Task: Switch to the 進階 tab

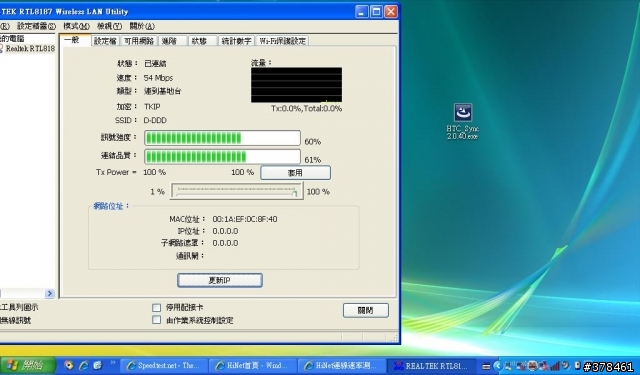Action: [x=172, y=41]
